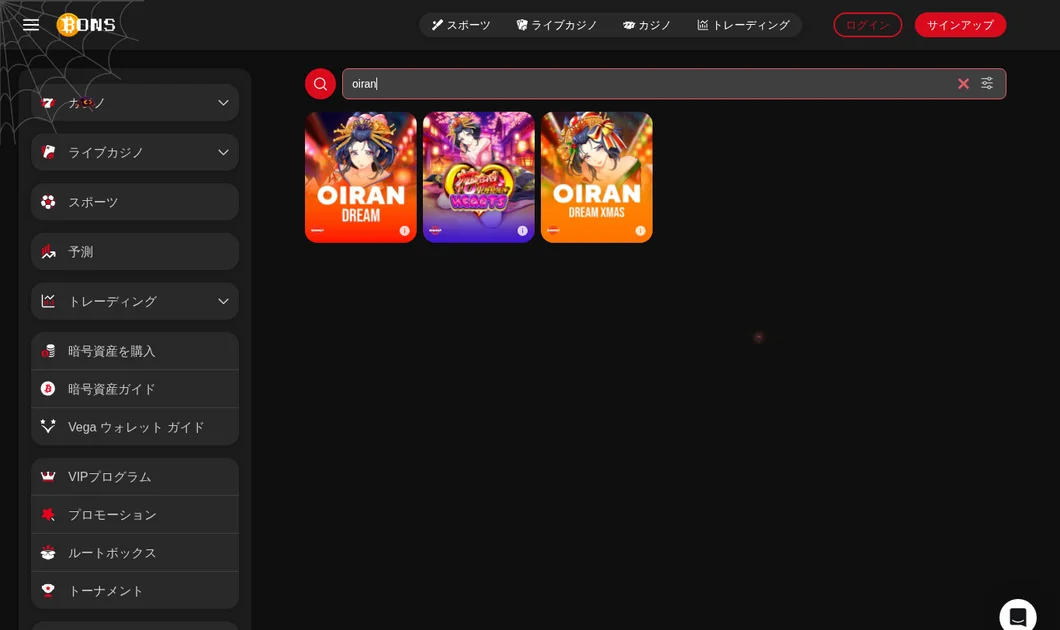Click the ログイン button
The height and width of the screenshot is (630, 1060).
[x=867, y=25]
